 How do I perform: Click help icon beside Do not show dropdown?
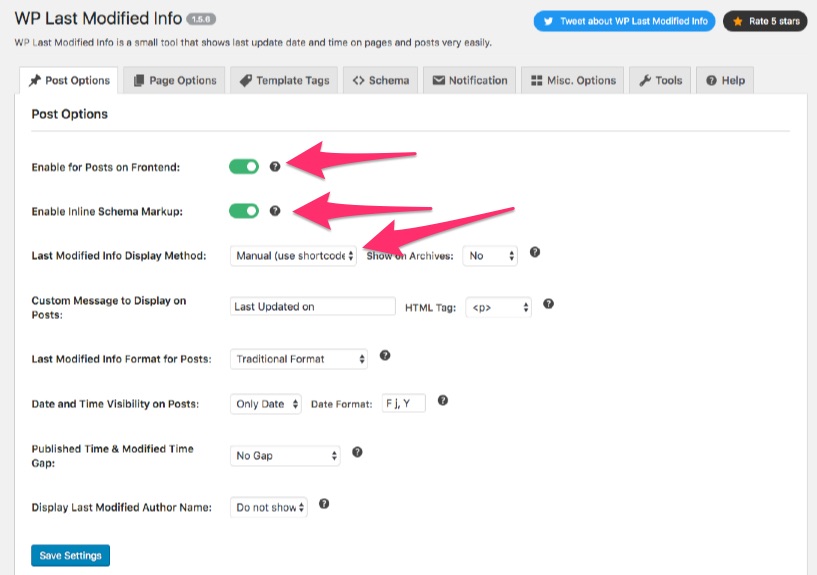coord(324,504)
